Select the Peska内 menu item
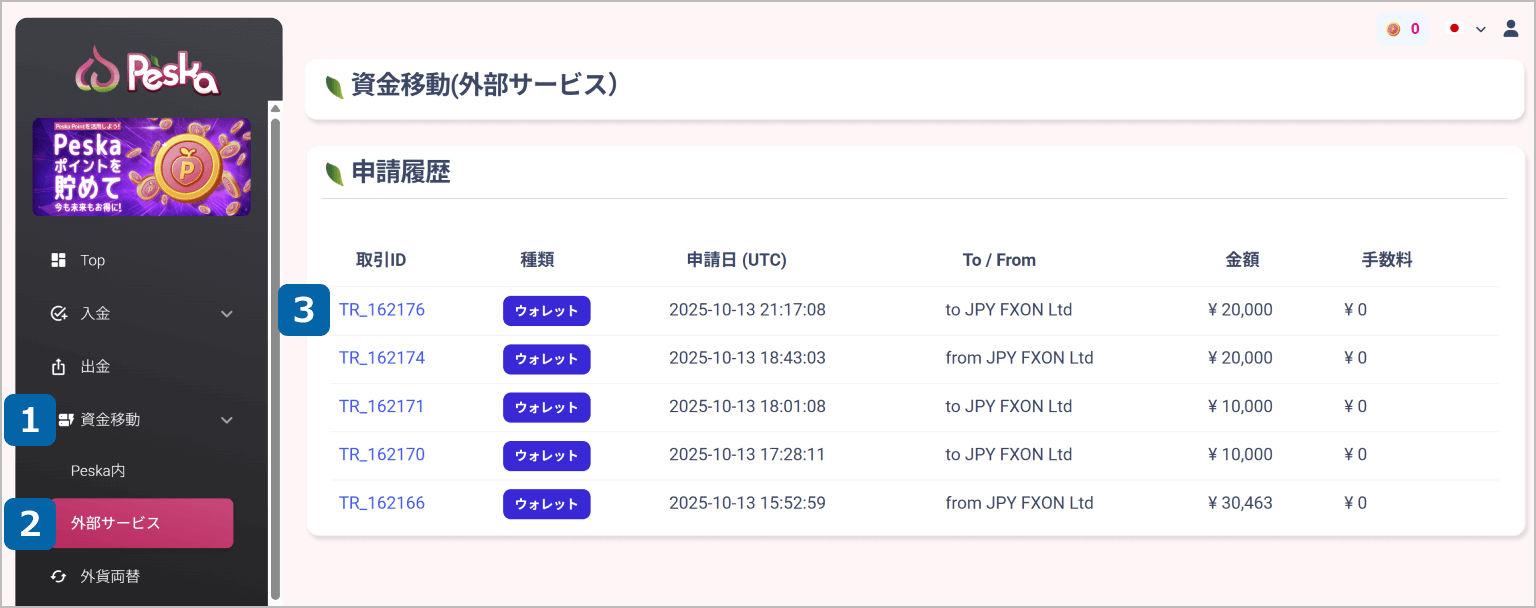 tap(98, 470)
